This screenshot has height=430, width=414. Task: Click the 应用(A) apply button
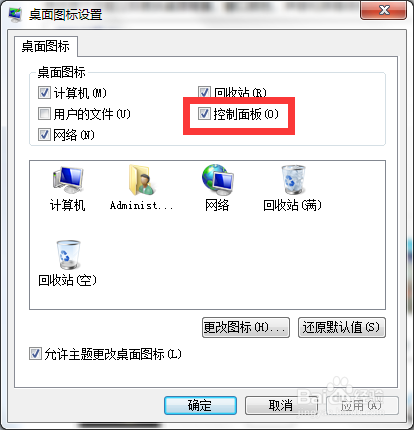362,405
